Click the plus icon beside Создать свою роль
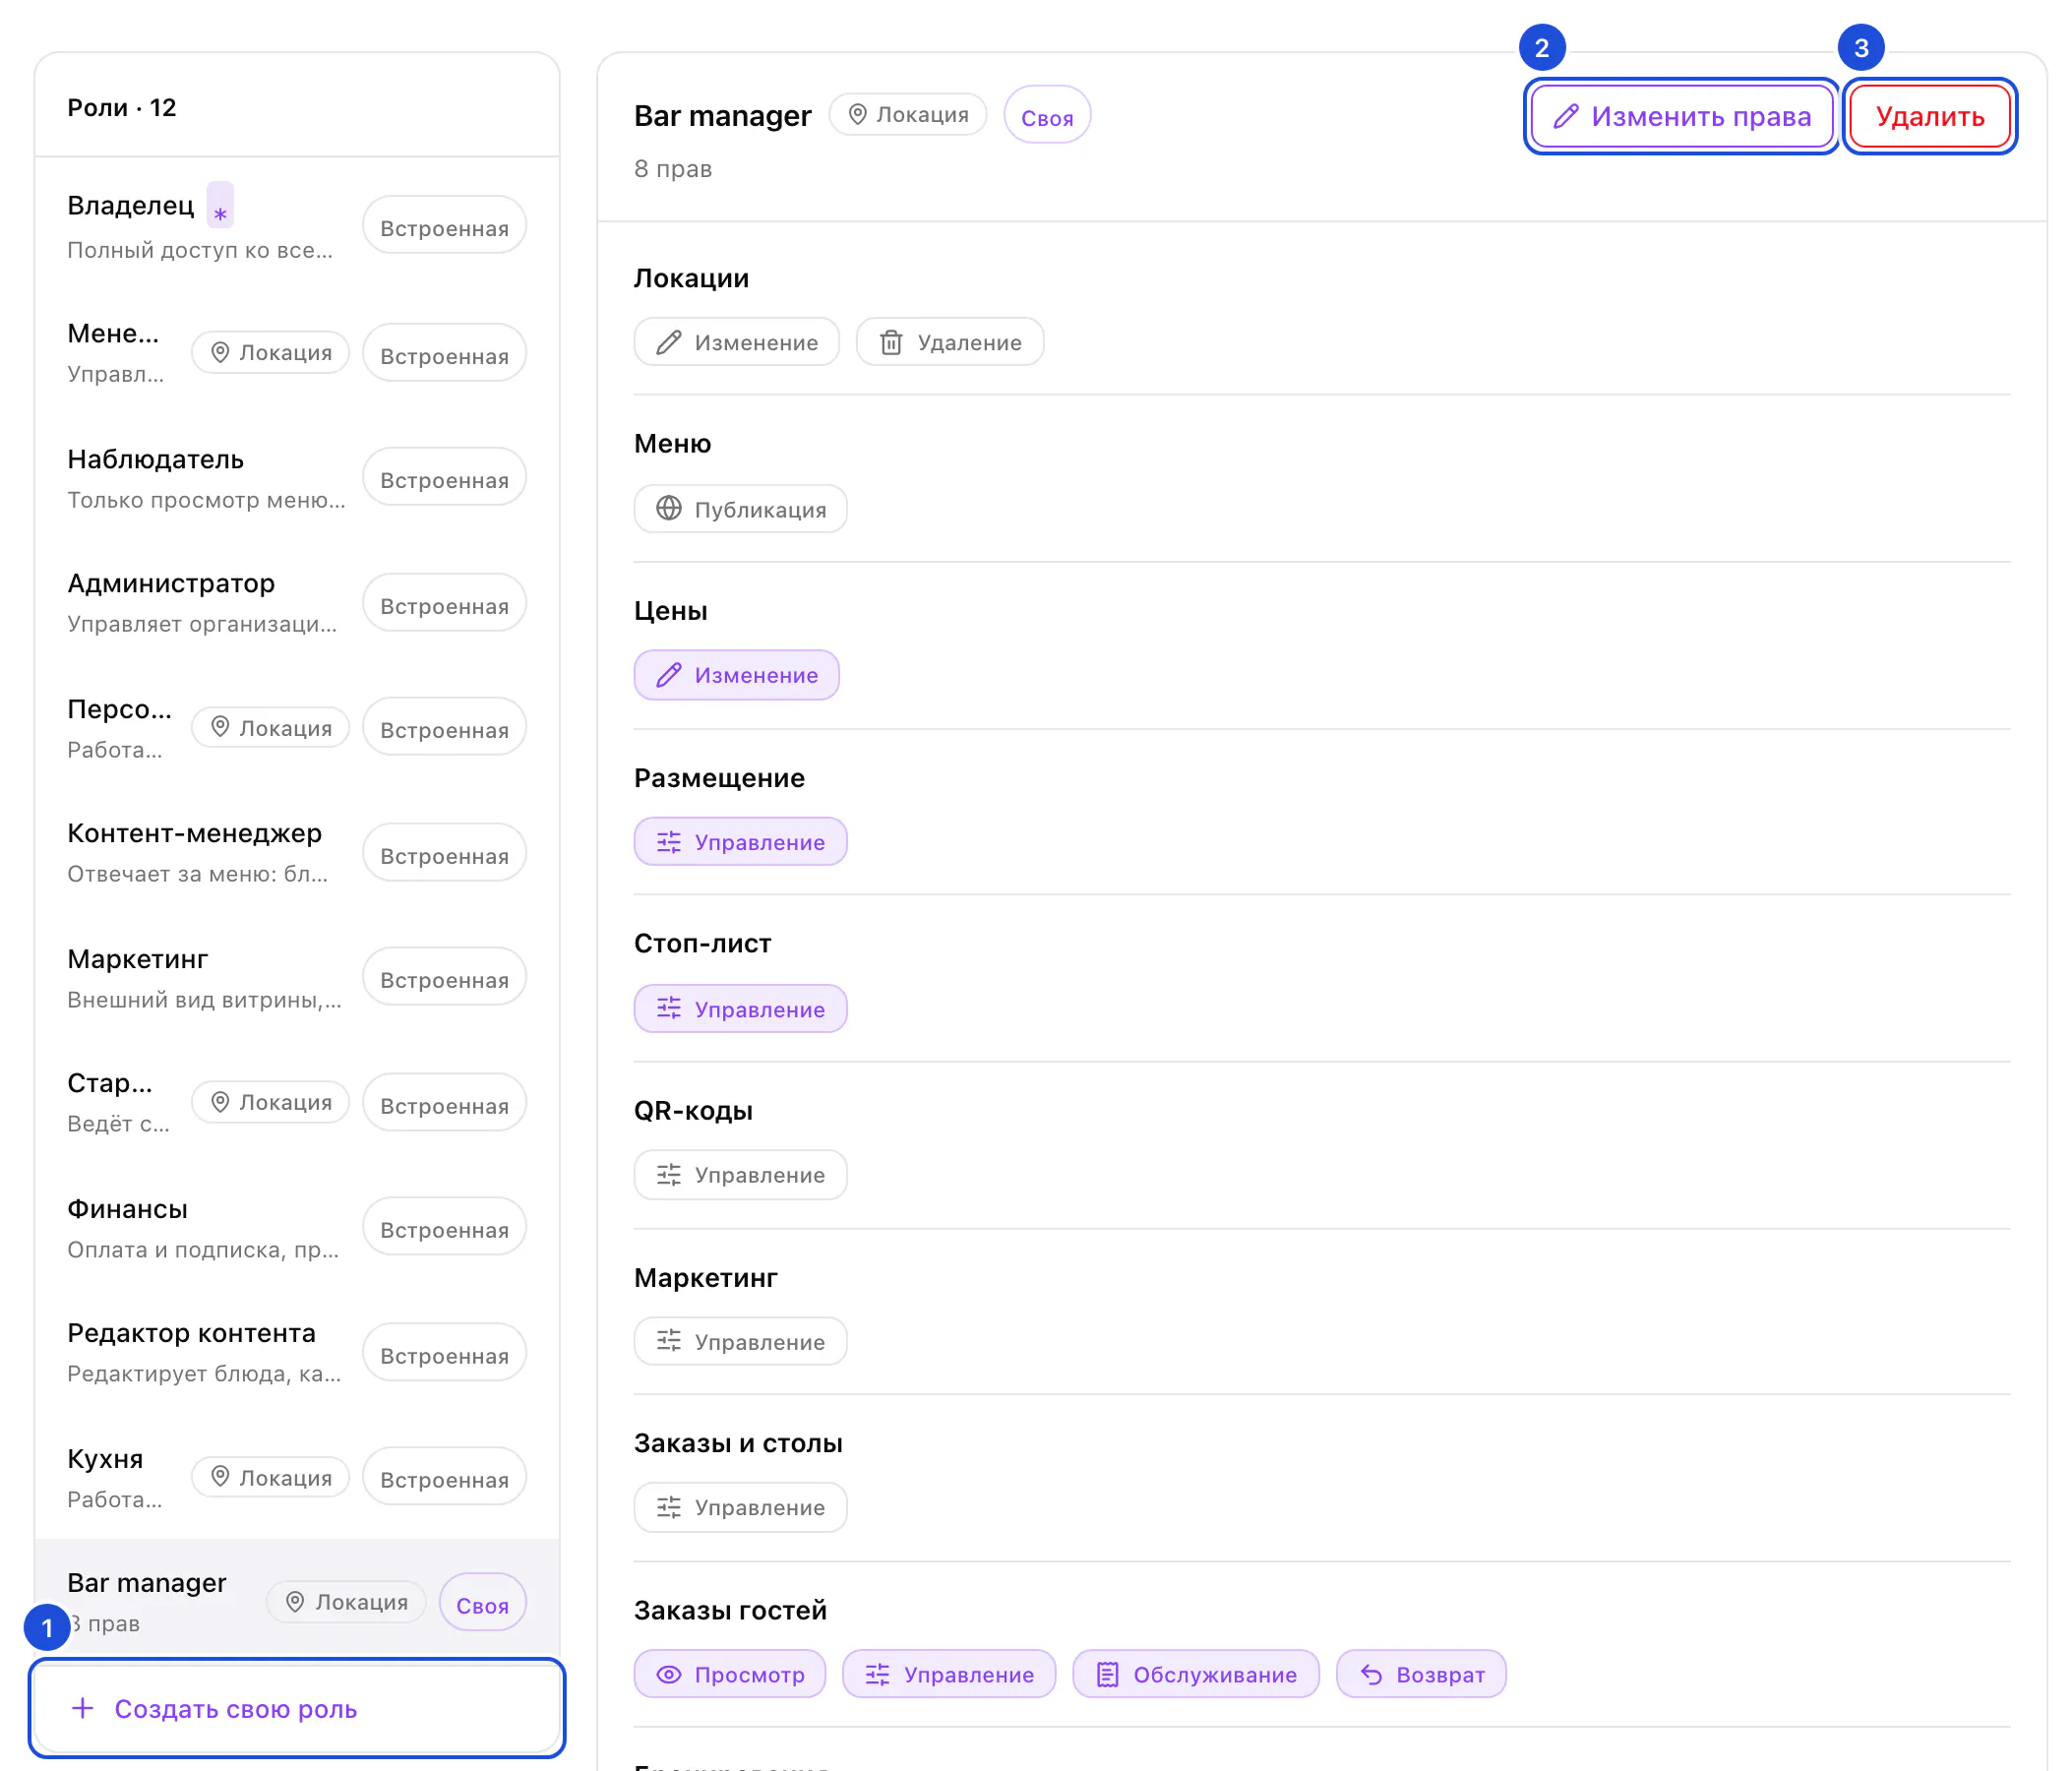The width and height of the screenshot is (2072, 1771). coord(83,1707)
